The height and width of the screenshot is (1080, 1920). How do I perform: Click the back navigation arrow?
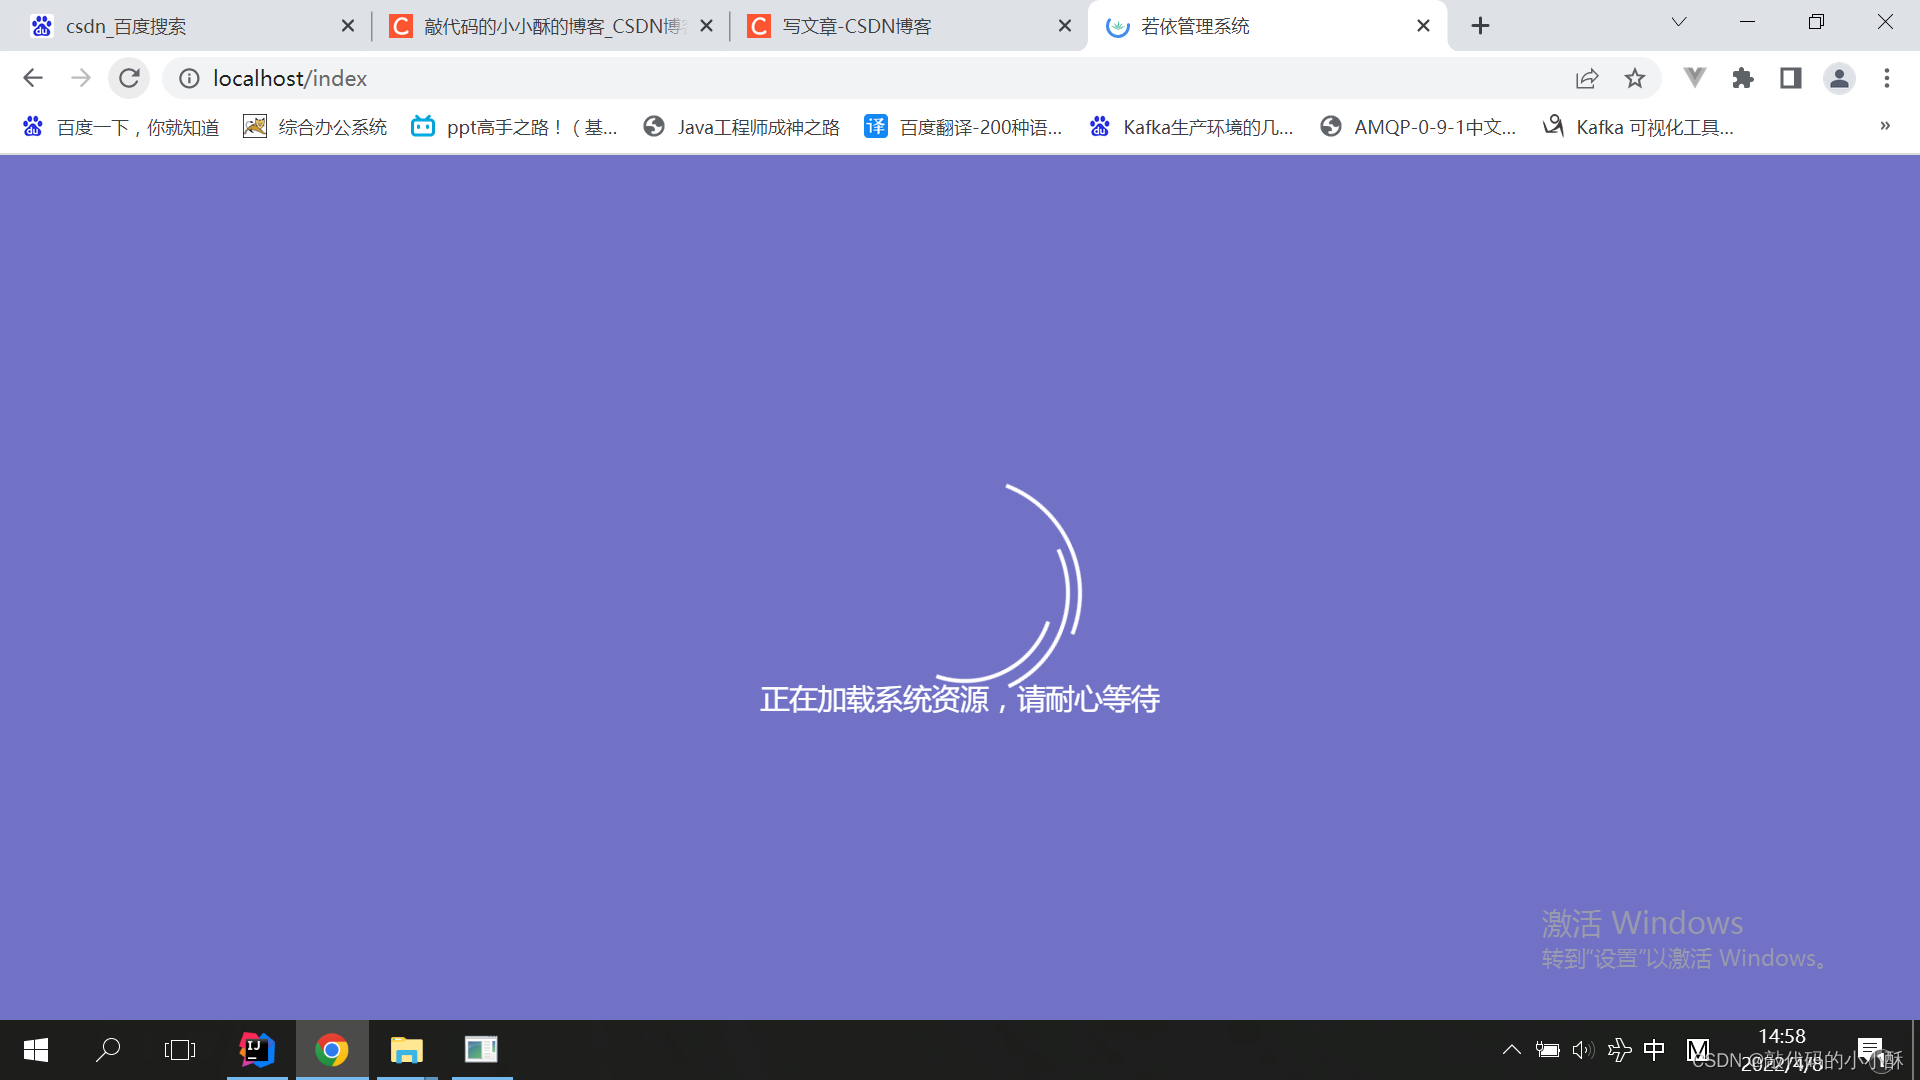click(x=33, y=78)
